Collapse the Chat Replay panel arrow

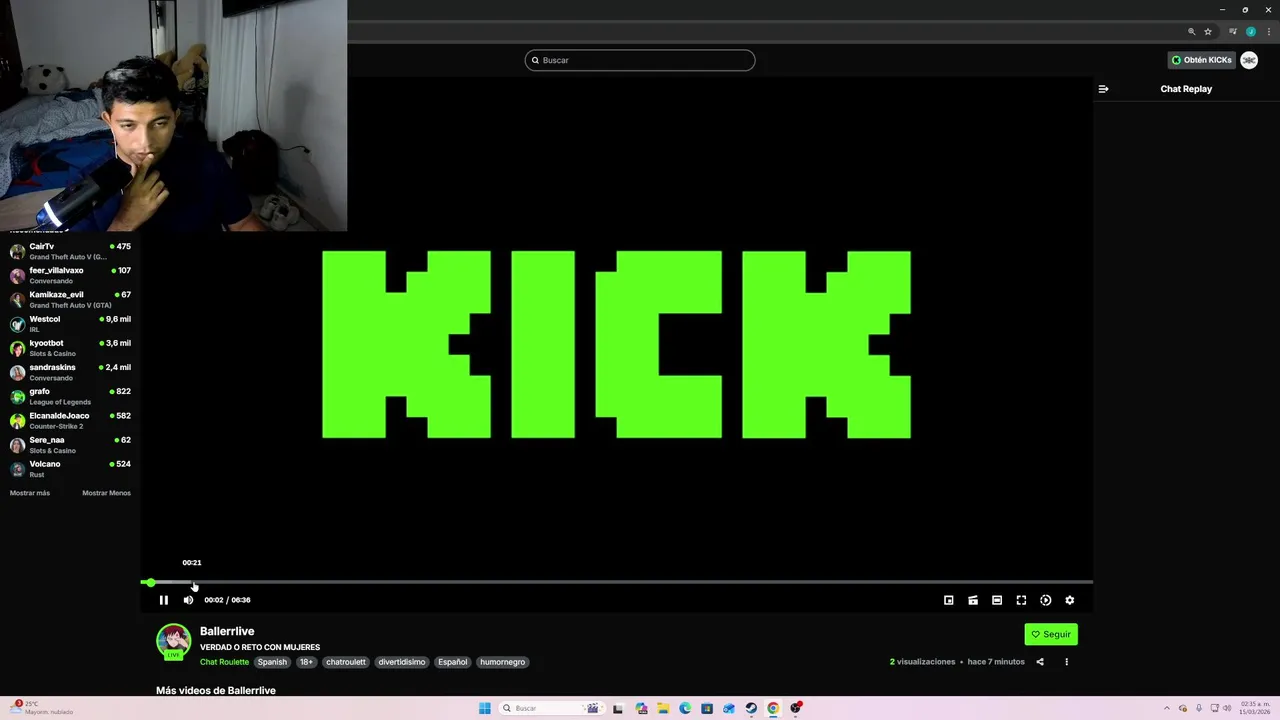1103,89
